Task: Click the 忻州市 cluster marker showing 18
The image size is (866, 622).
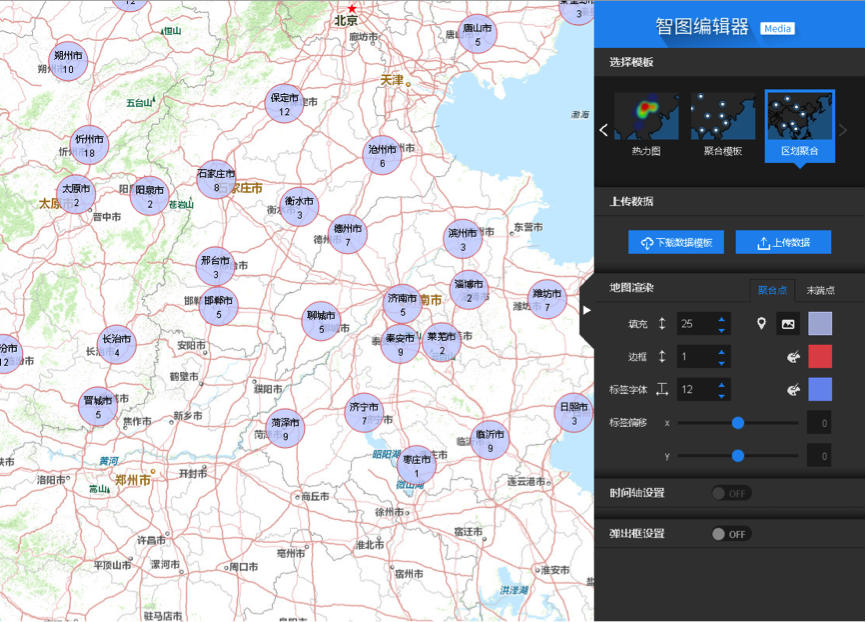Action: 89,145
